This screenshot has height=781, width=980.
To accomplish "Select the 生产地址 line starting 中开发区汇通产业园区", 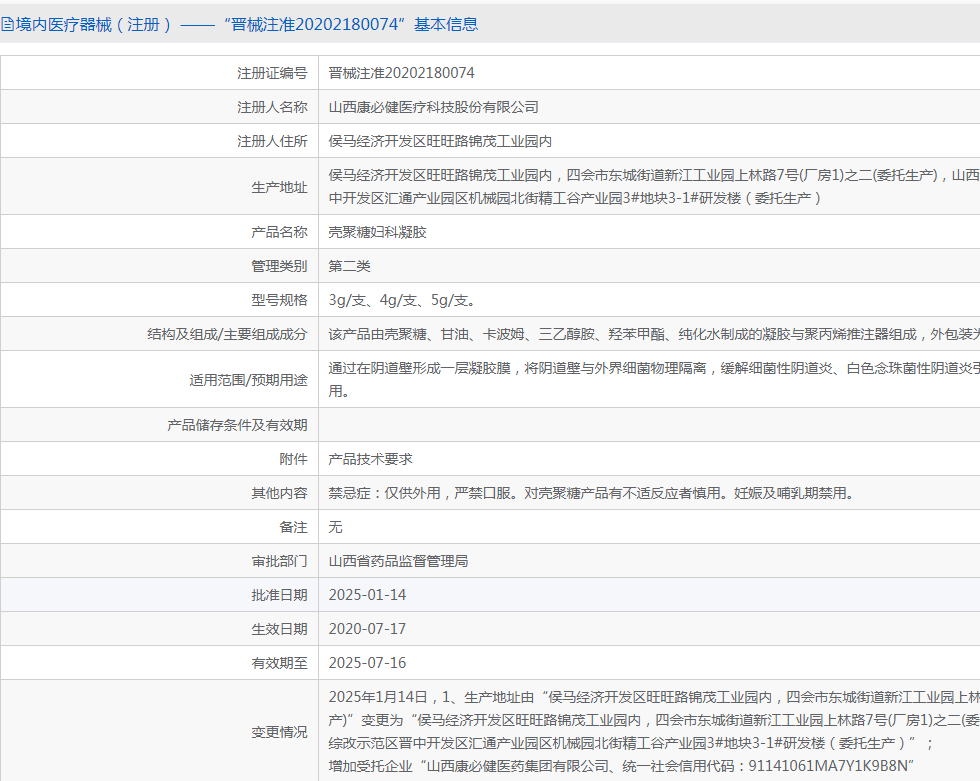I will pyautogui.click(x=574, y=198).
